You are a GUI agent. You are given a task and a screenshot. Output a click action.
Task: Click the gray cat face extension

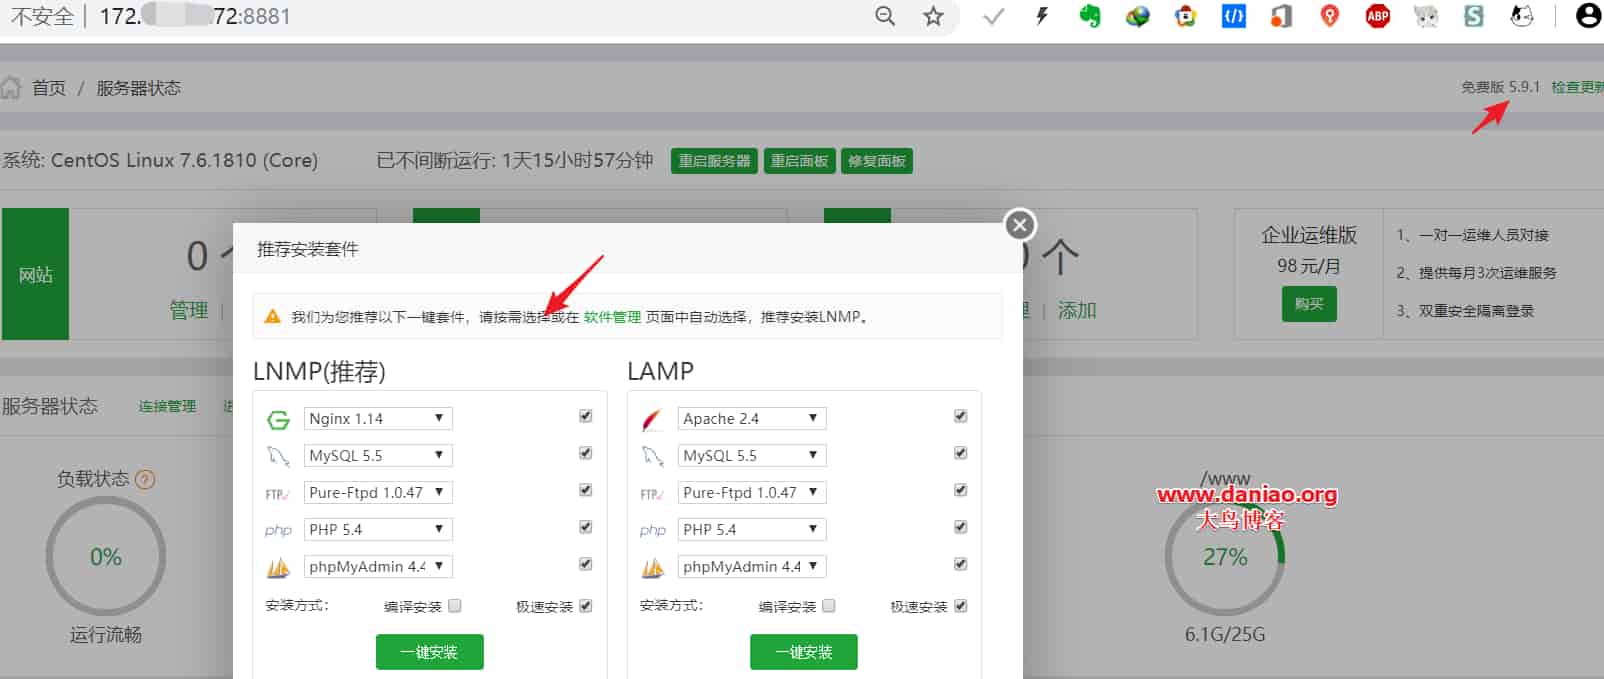[x=1426, y=16]
